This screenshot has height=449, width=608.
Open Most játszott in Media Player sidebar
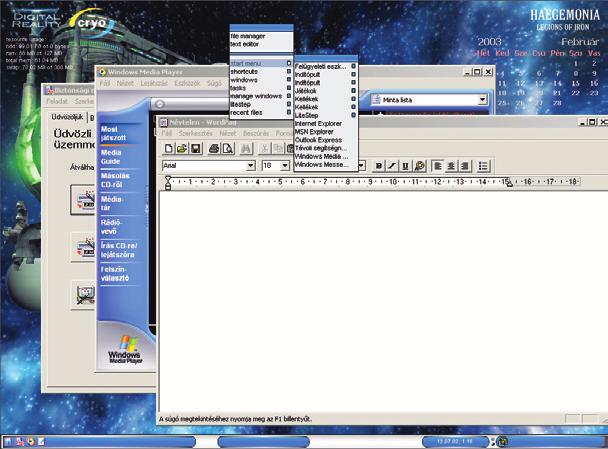click(x=113, y=133)
